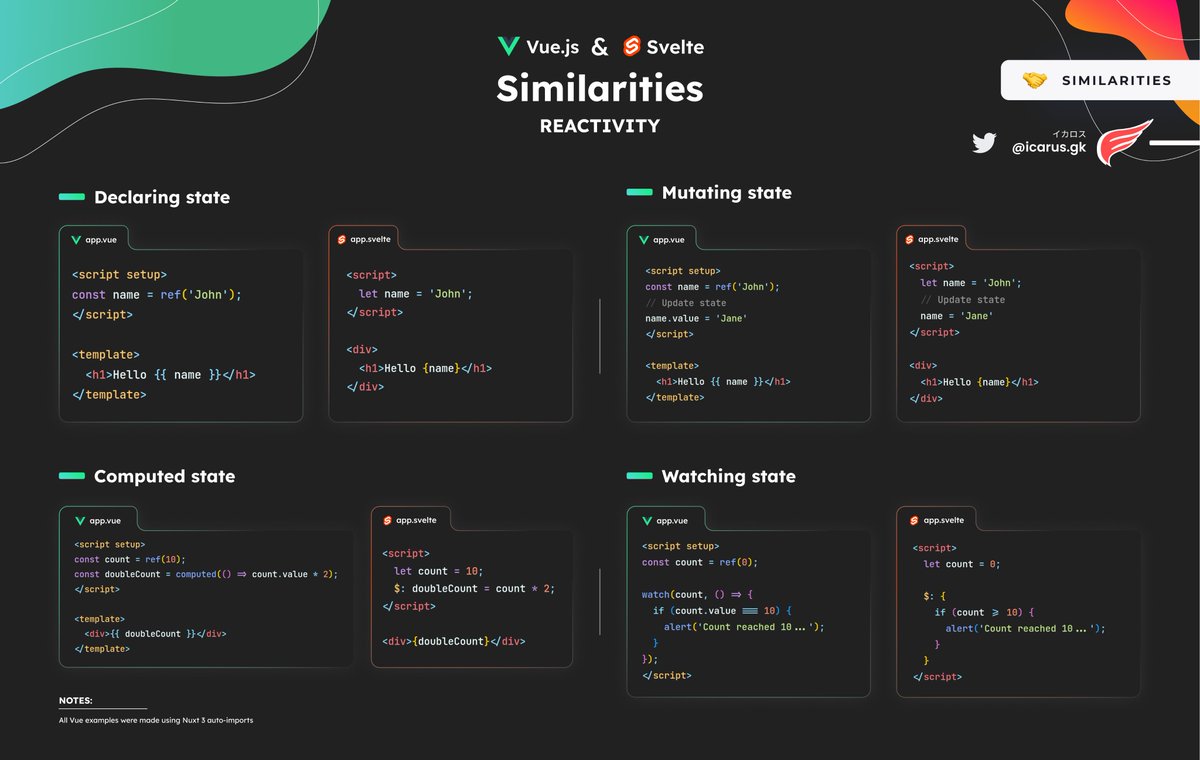
Task: Click the large 'Similarities' title
Action: [600, 89]
